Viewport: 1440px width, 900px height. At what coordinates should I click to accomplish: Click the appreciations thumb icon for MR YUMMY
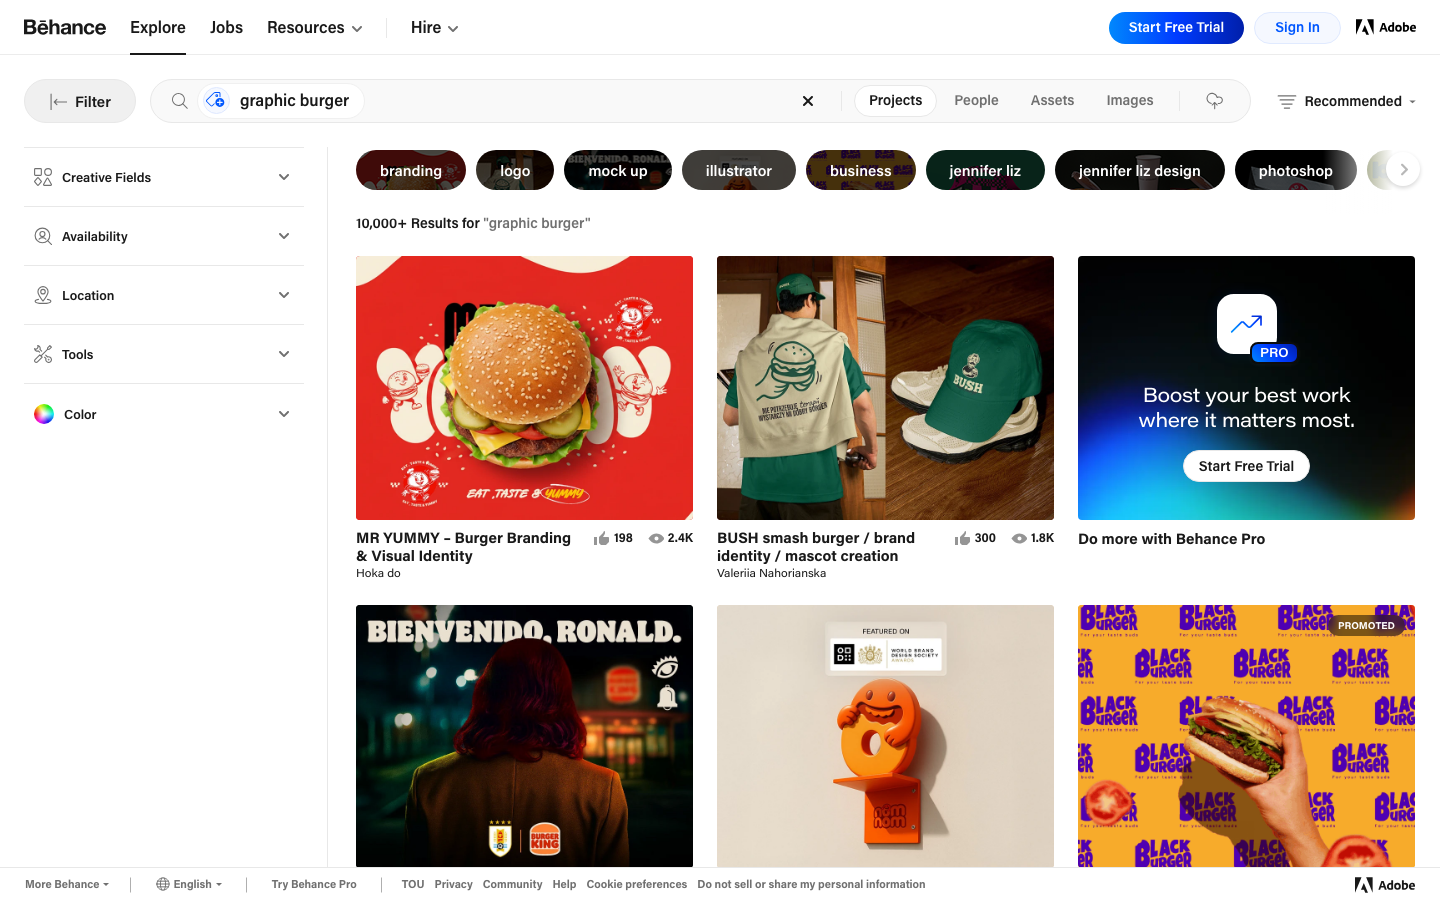click(601, 539)
